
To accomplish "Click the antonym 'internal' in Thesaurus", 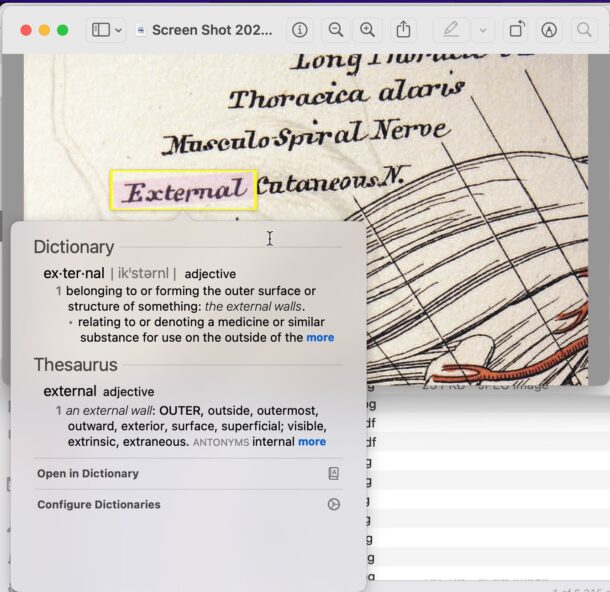I will 273,441.
